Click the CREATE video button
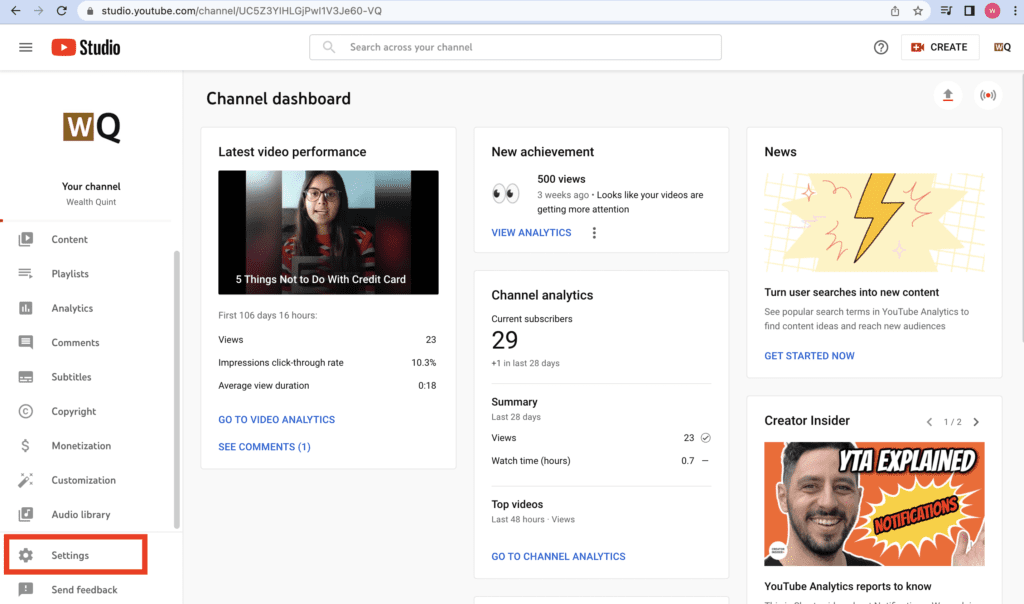The height and width of the screenshot is (604, 1024). tap(940, 47)
